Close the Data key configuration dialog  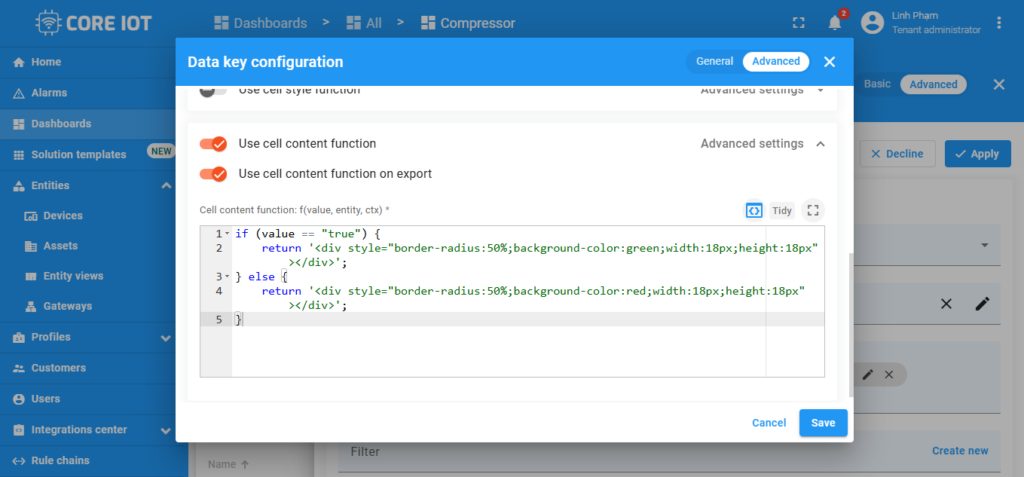(x=829, y=62)
